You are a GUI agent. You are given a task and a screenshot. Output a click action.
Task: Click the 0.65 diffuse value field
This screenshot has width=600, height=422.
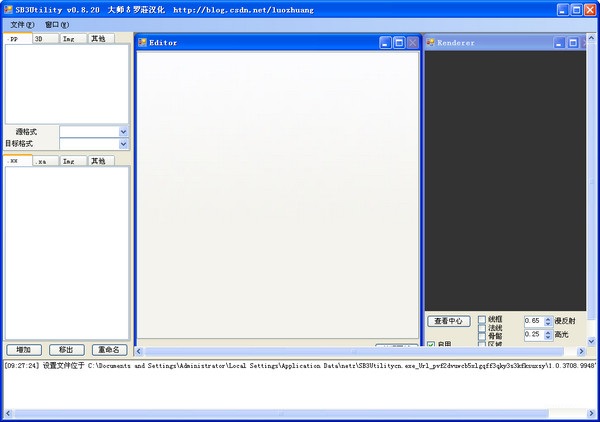(534, 321)
